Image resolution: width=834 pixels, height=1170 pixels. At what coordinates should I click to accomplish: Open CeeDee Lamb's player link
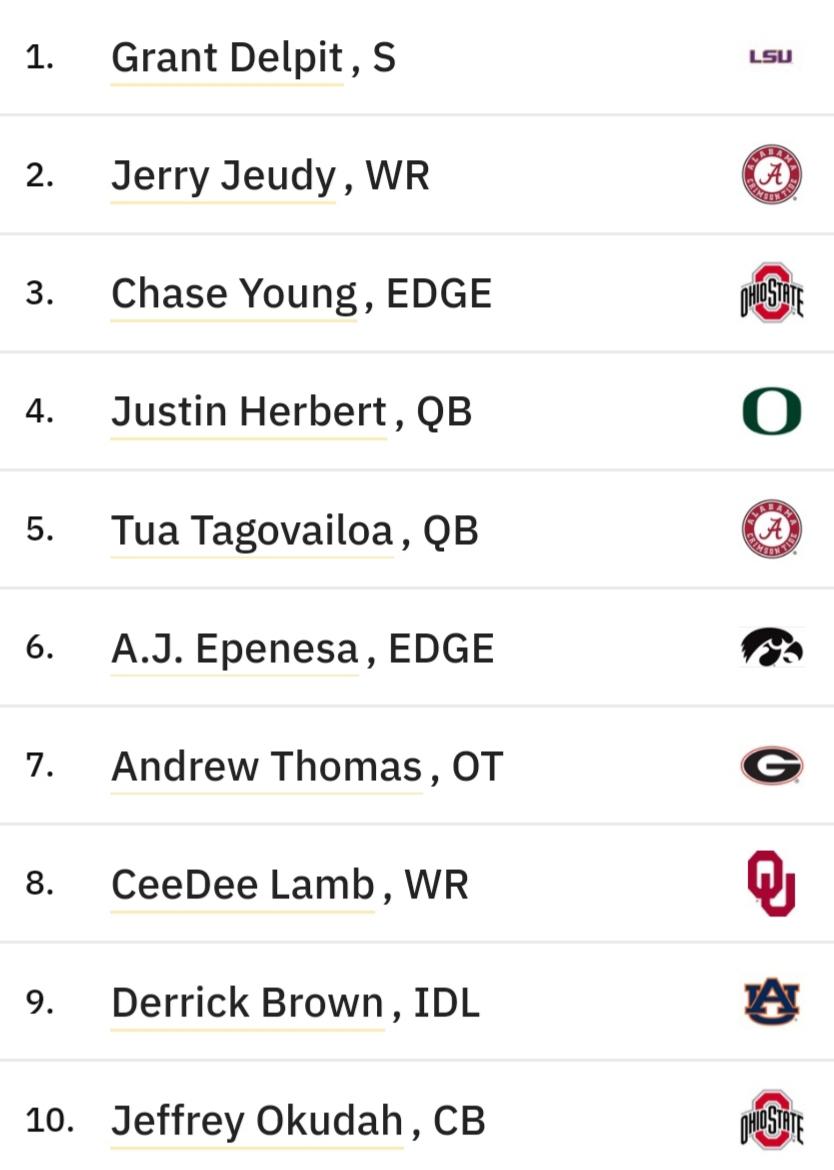coord(242,884)
